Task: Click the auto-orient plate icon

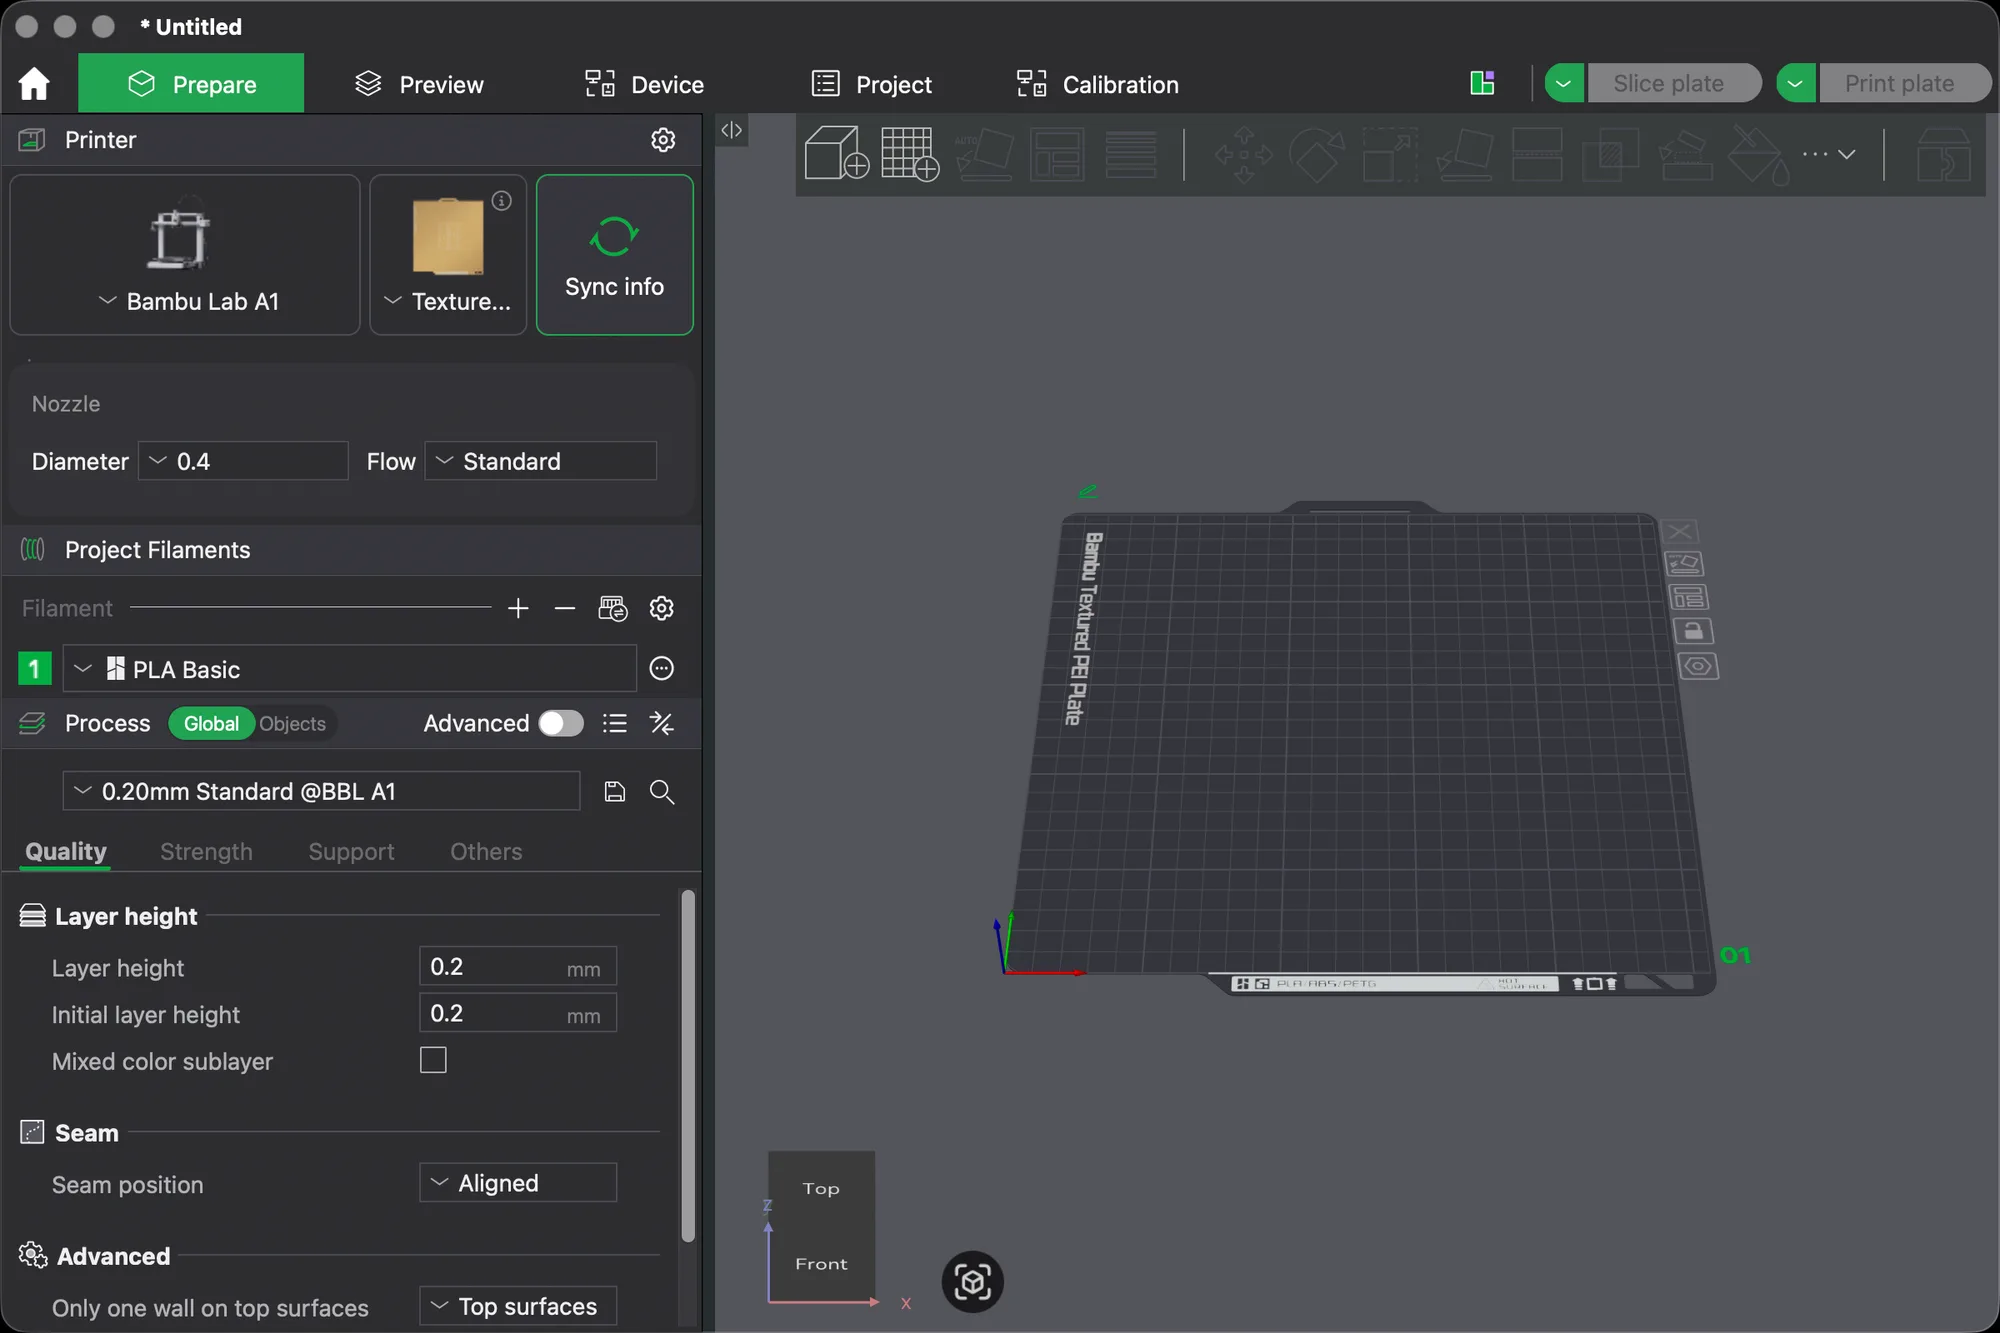Action: pyautogui.click(x=1685, y=564)
